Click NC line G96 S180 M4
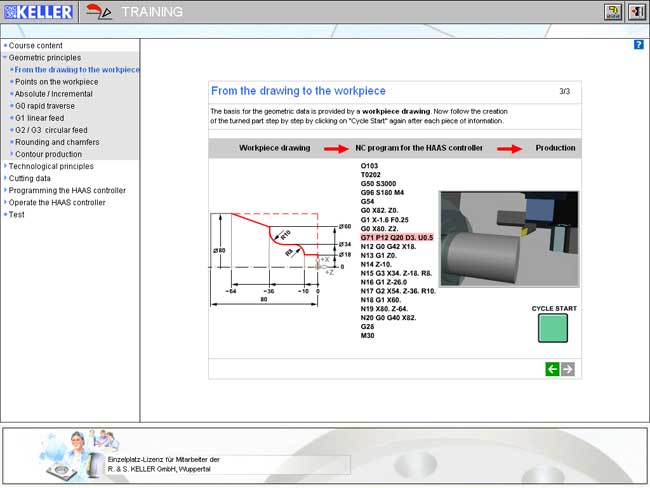The height and width of the screenshot is (488, 650). [x=382, y=192]
